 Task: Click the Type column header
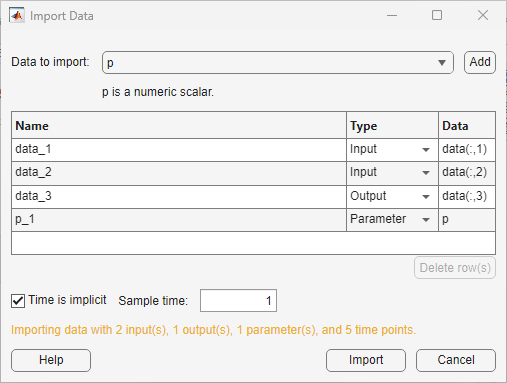[x=392, y=126]
